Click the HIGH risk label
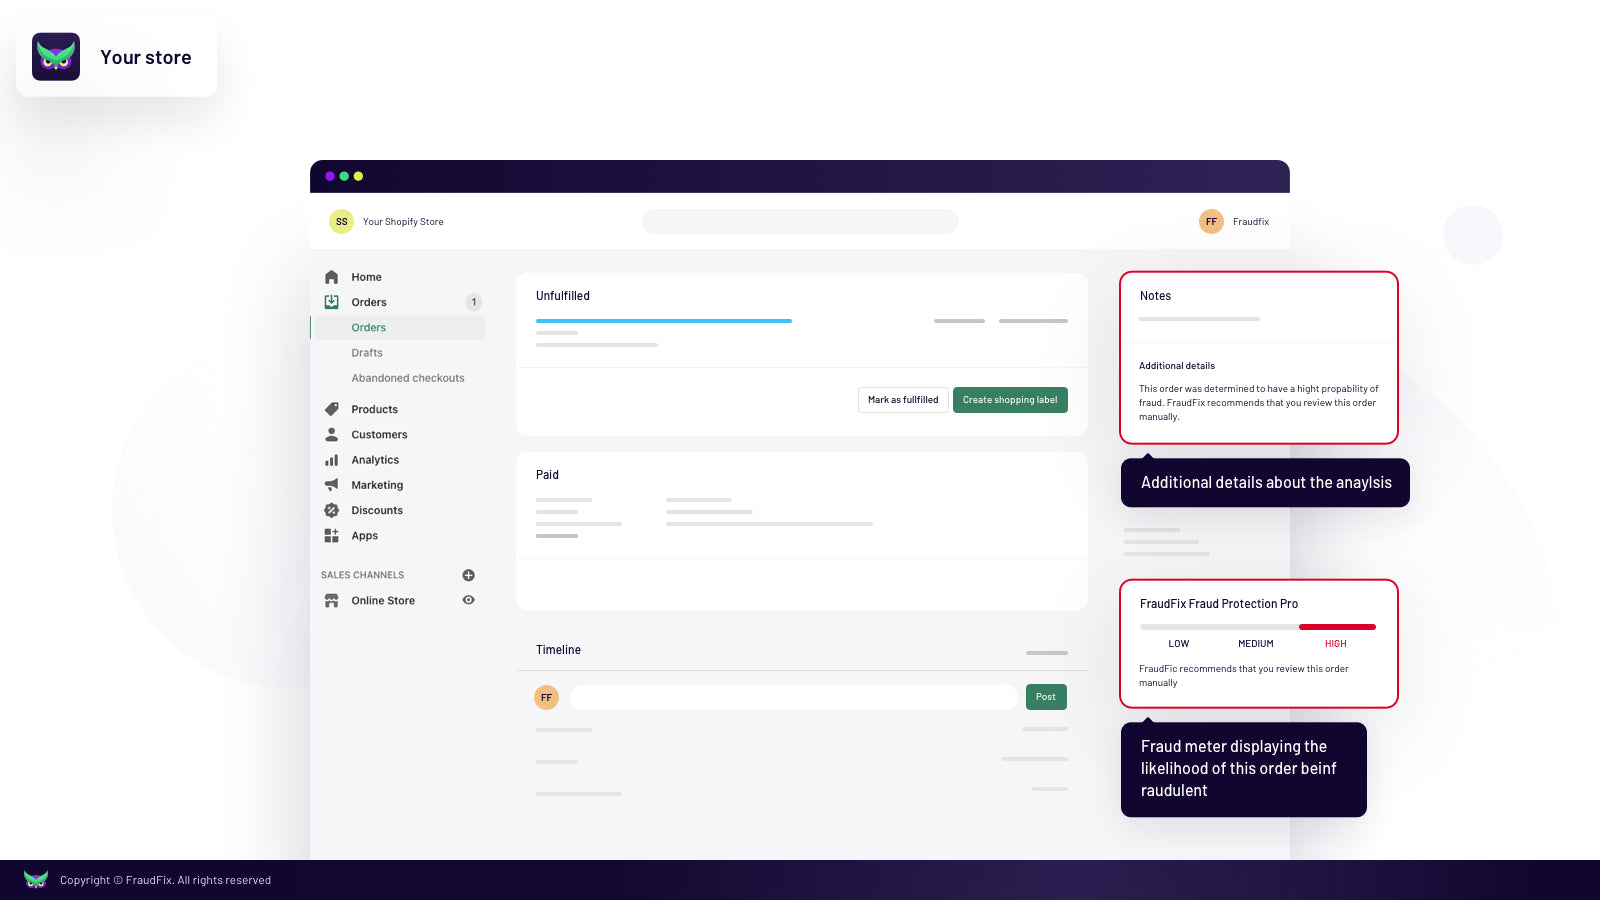 [1336, 644]
